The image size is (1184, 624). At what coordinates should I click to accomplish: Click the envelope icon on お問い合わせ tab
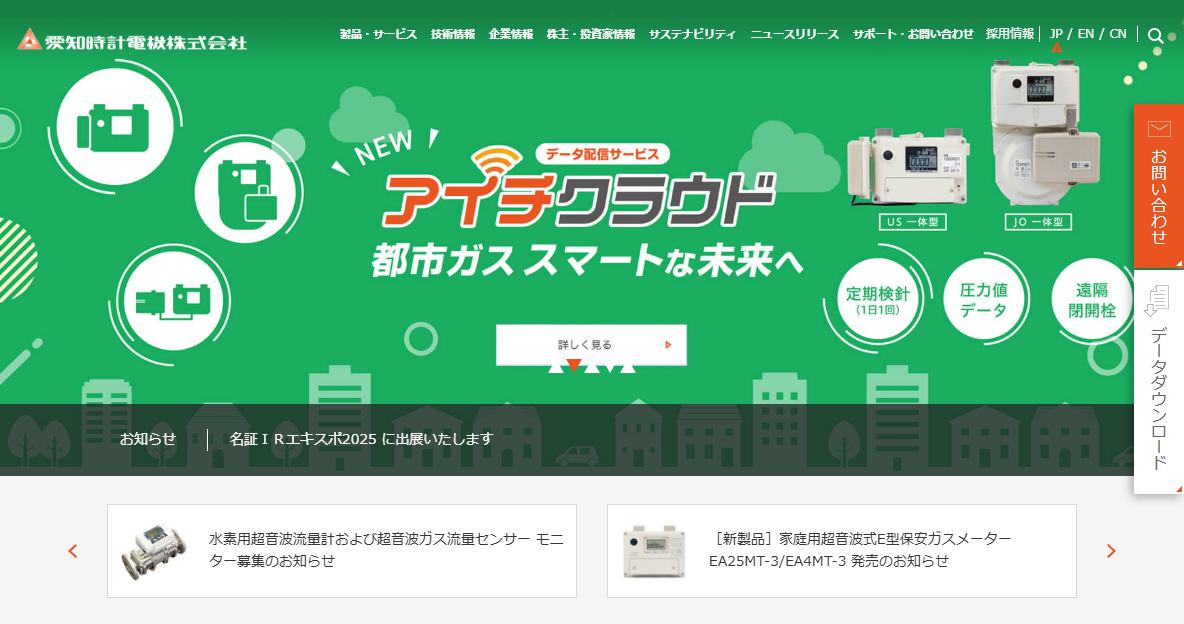click(1158, 128)
